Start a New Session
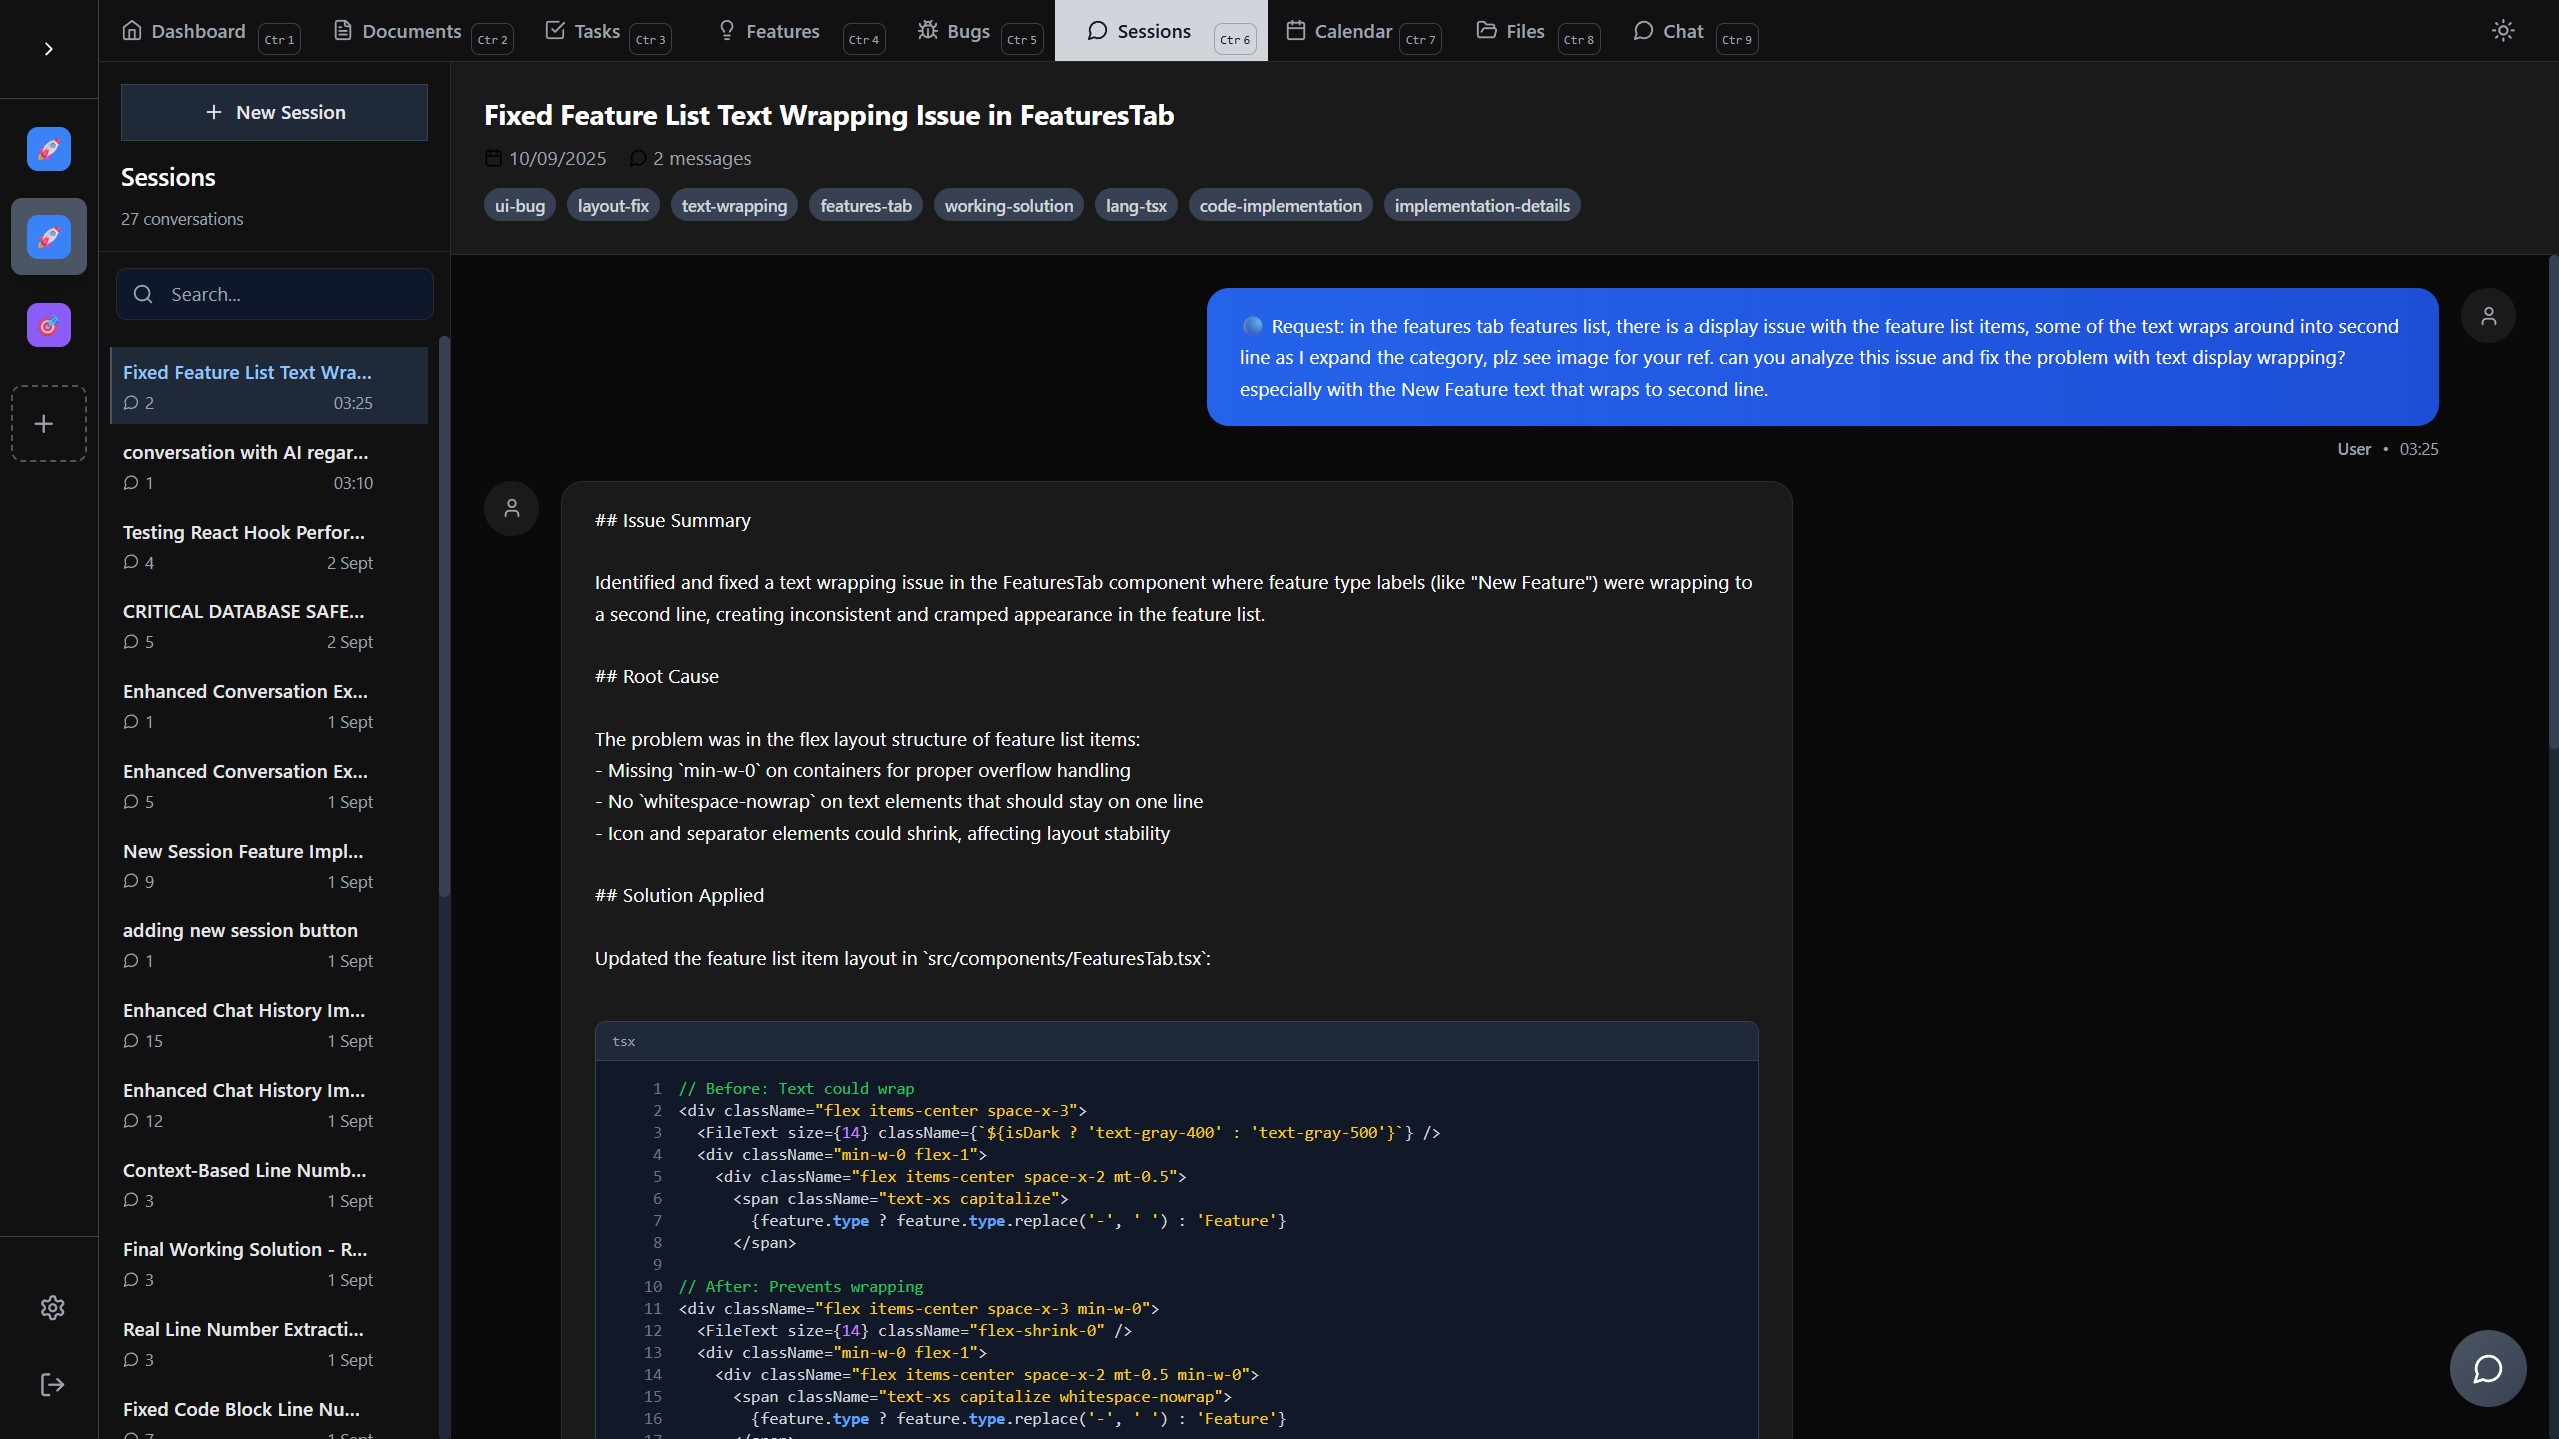Screen dimensions: 2559x1439 274,113
